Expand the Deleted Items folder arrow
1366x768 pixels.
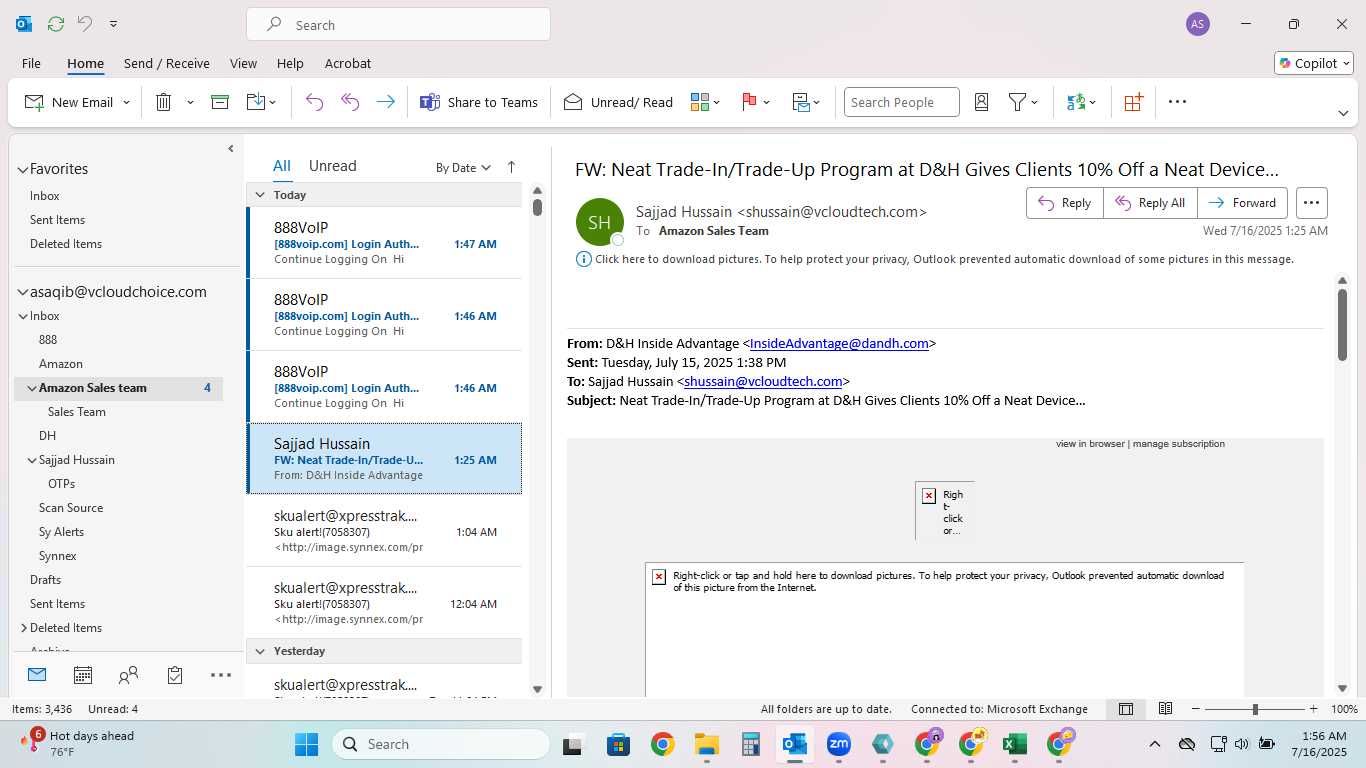coord(24,628)
